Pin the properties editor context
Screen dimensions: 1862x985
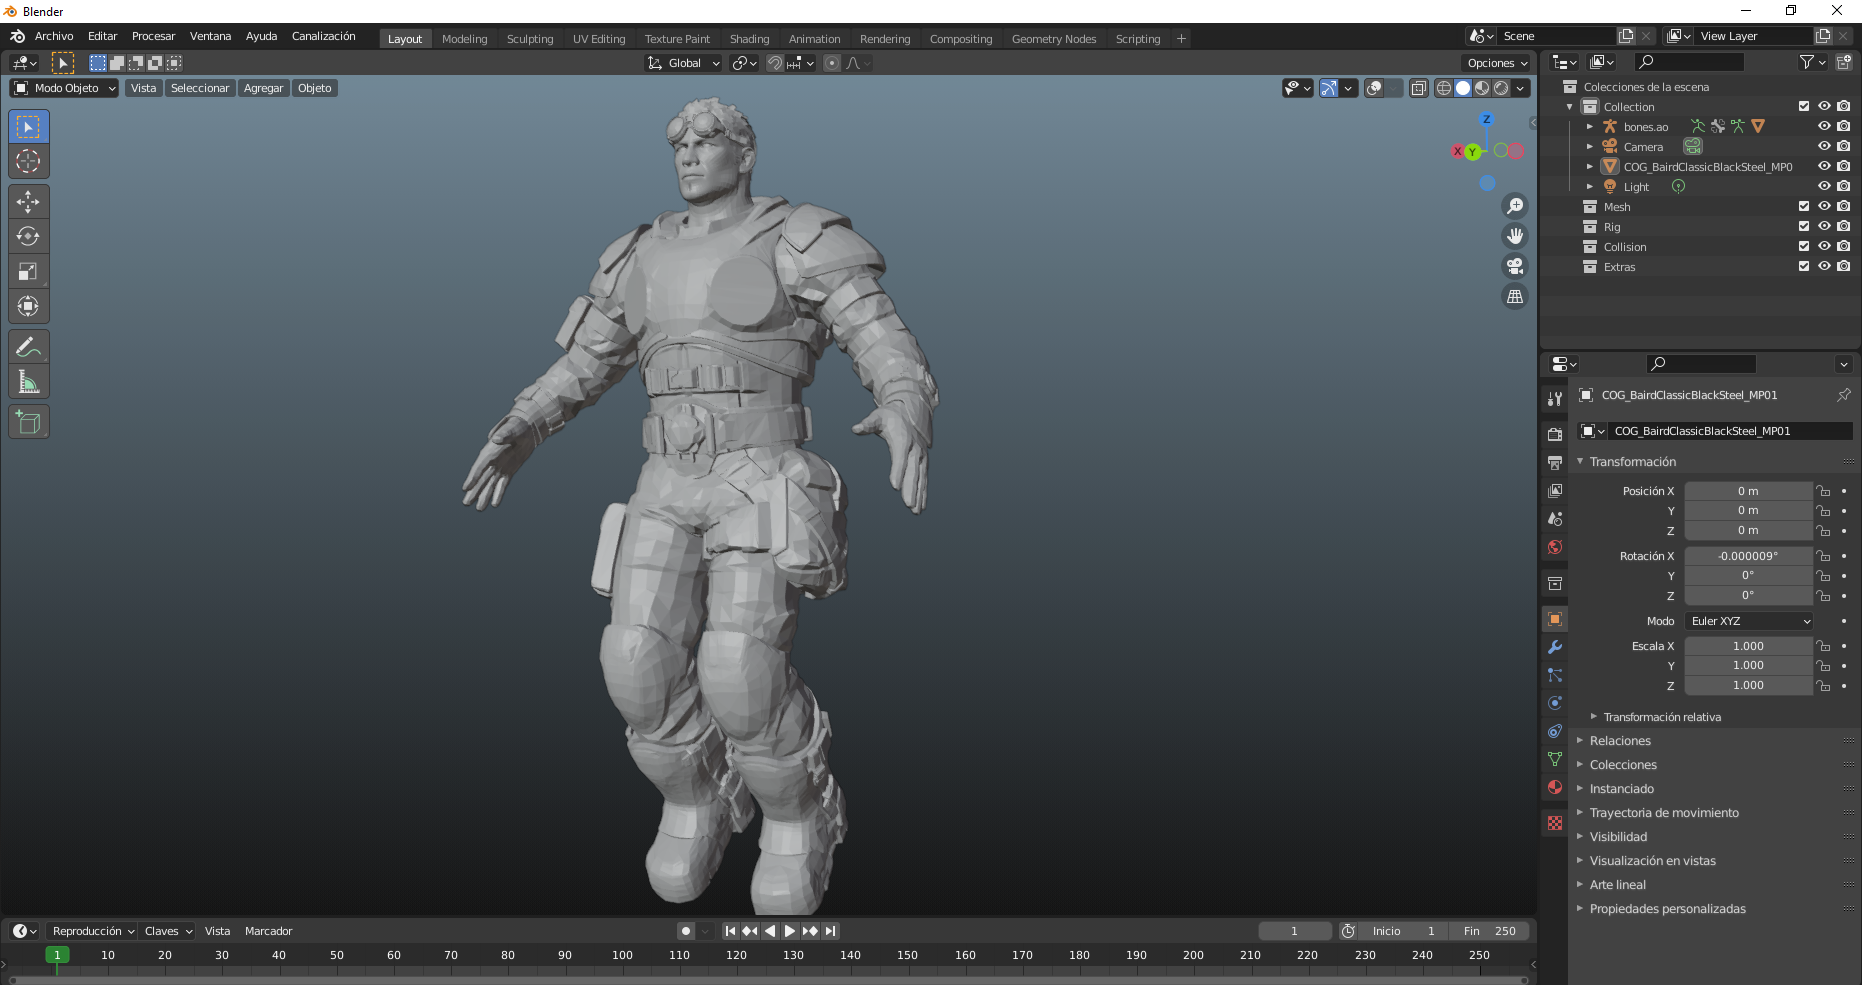(x=1843, y=395)
